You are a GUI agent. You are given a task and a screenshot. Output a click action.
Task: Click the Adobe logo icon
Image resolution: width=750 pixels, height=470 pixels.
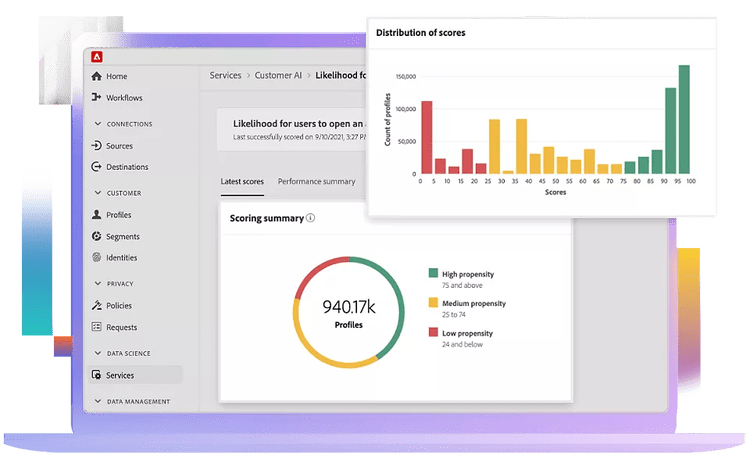(x=97, y=57)
